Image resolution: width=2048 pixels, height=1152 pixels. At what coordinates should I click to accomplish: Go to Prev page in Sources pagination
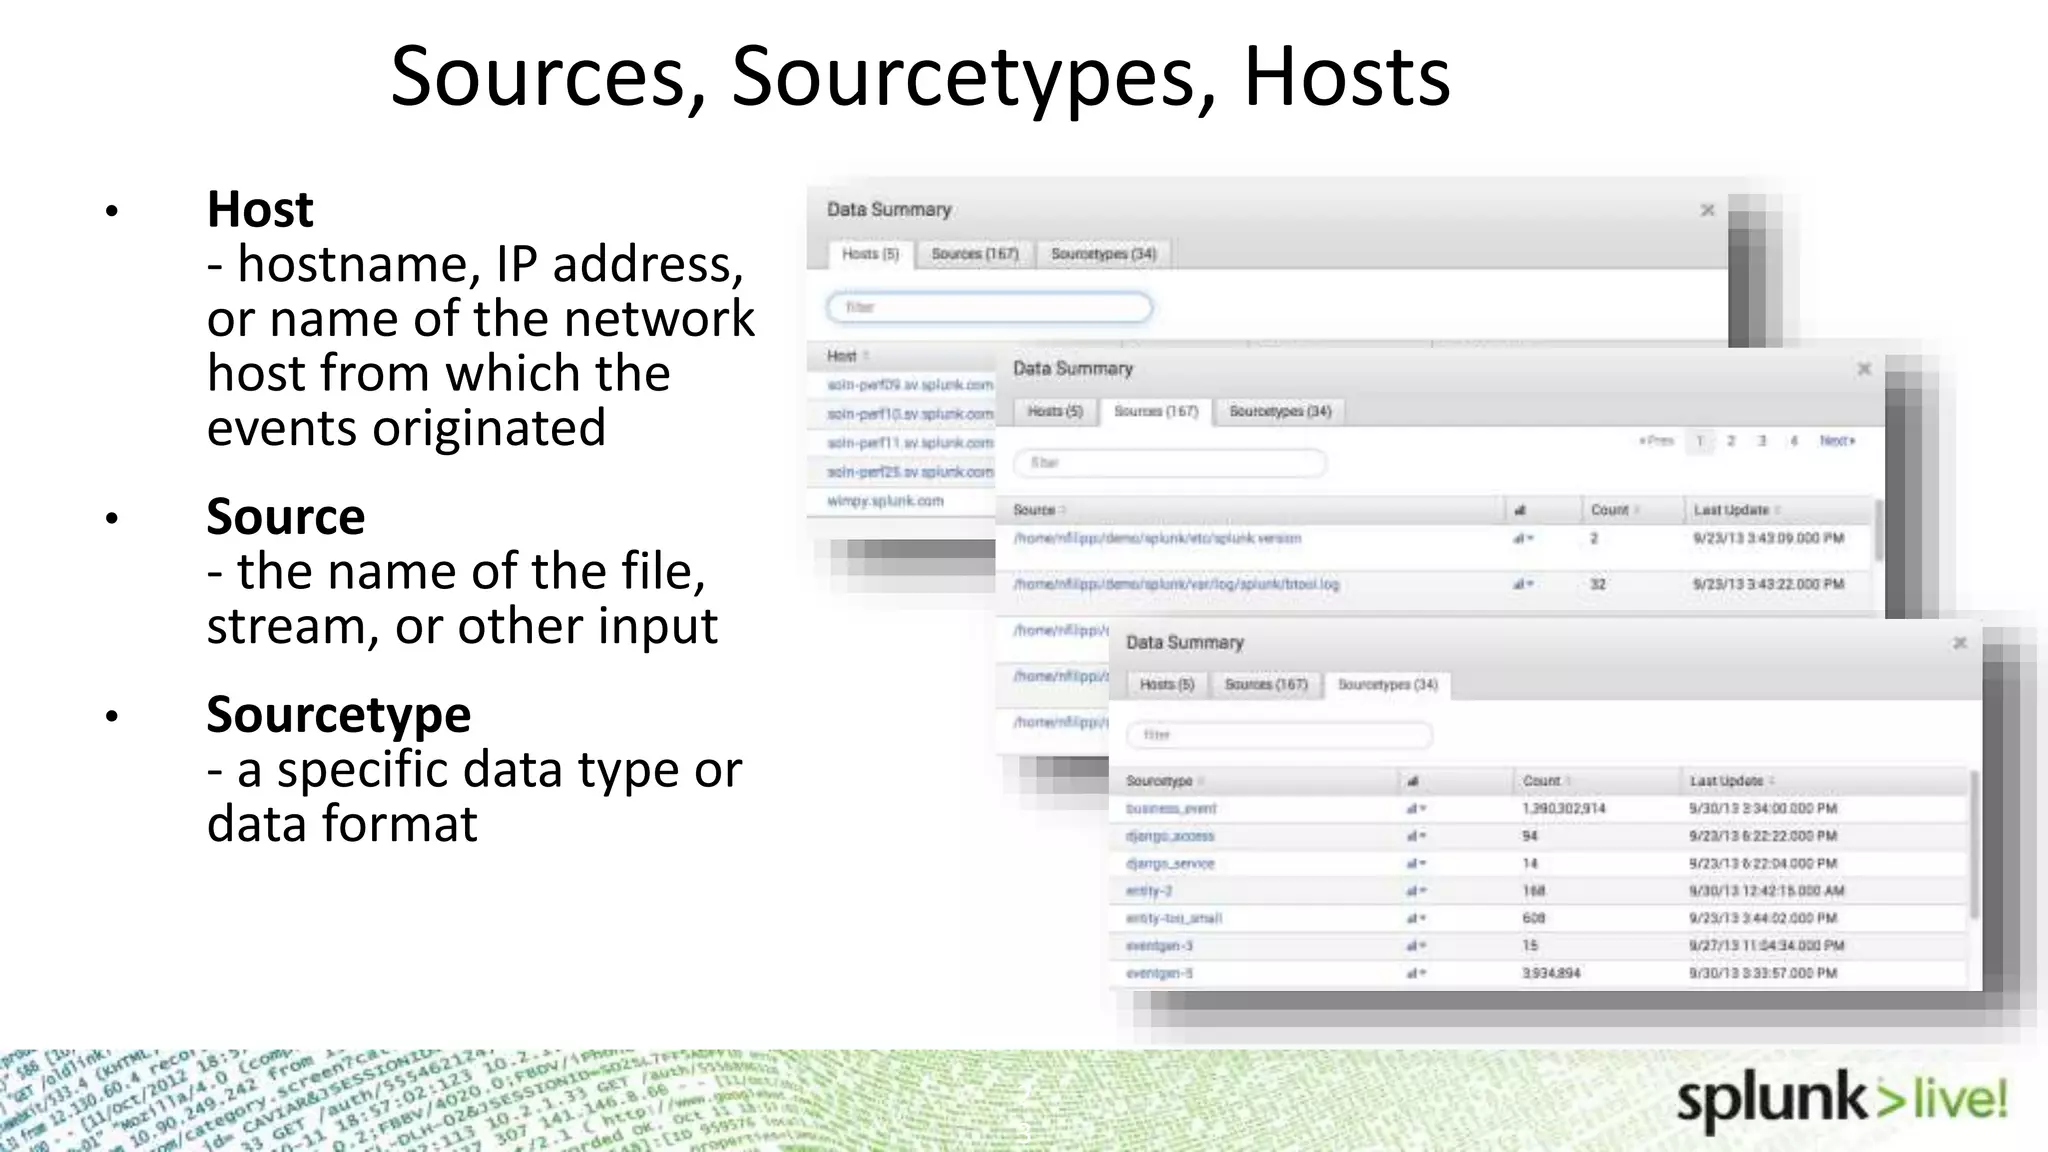click(x=1656, y=441)
